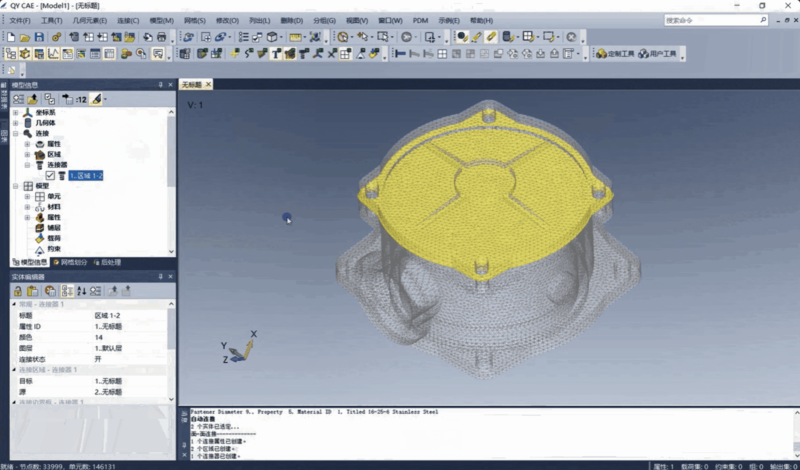Expand the 材料 tree node
Image resolution: width=800 pixels, height=470 pixels.
tap(27, 207)
